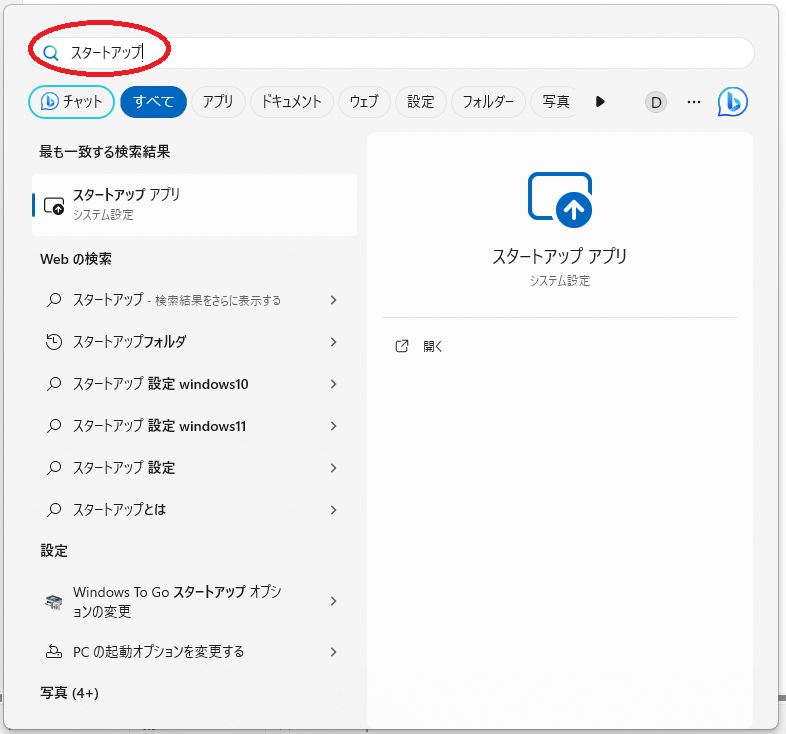Image resolution: width=786 pixels, height=734 pixels.
Task: Click the 最も一致する検索結果 heading
Action: [105, 151]
